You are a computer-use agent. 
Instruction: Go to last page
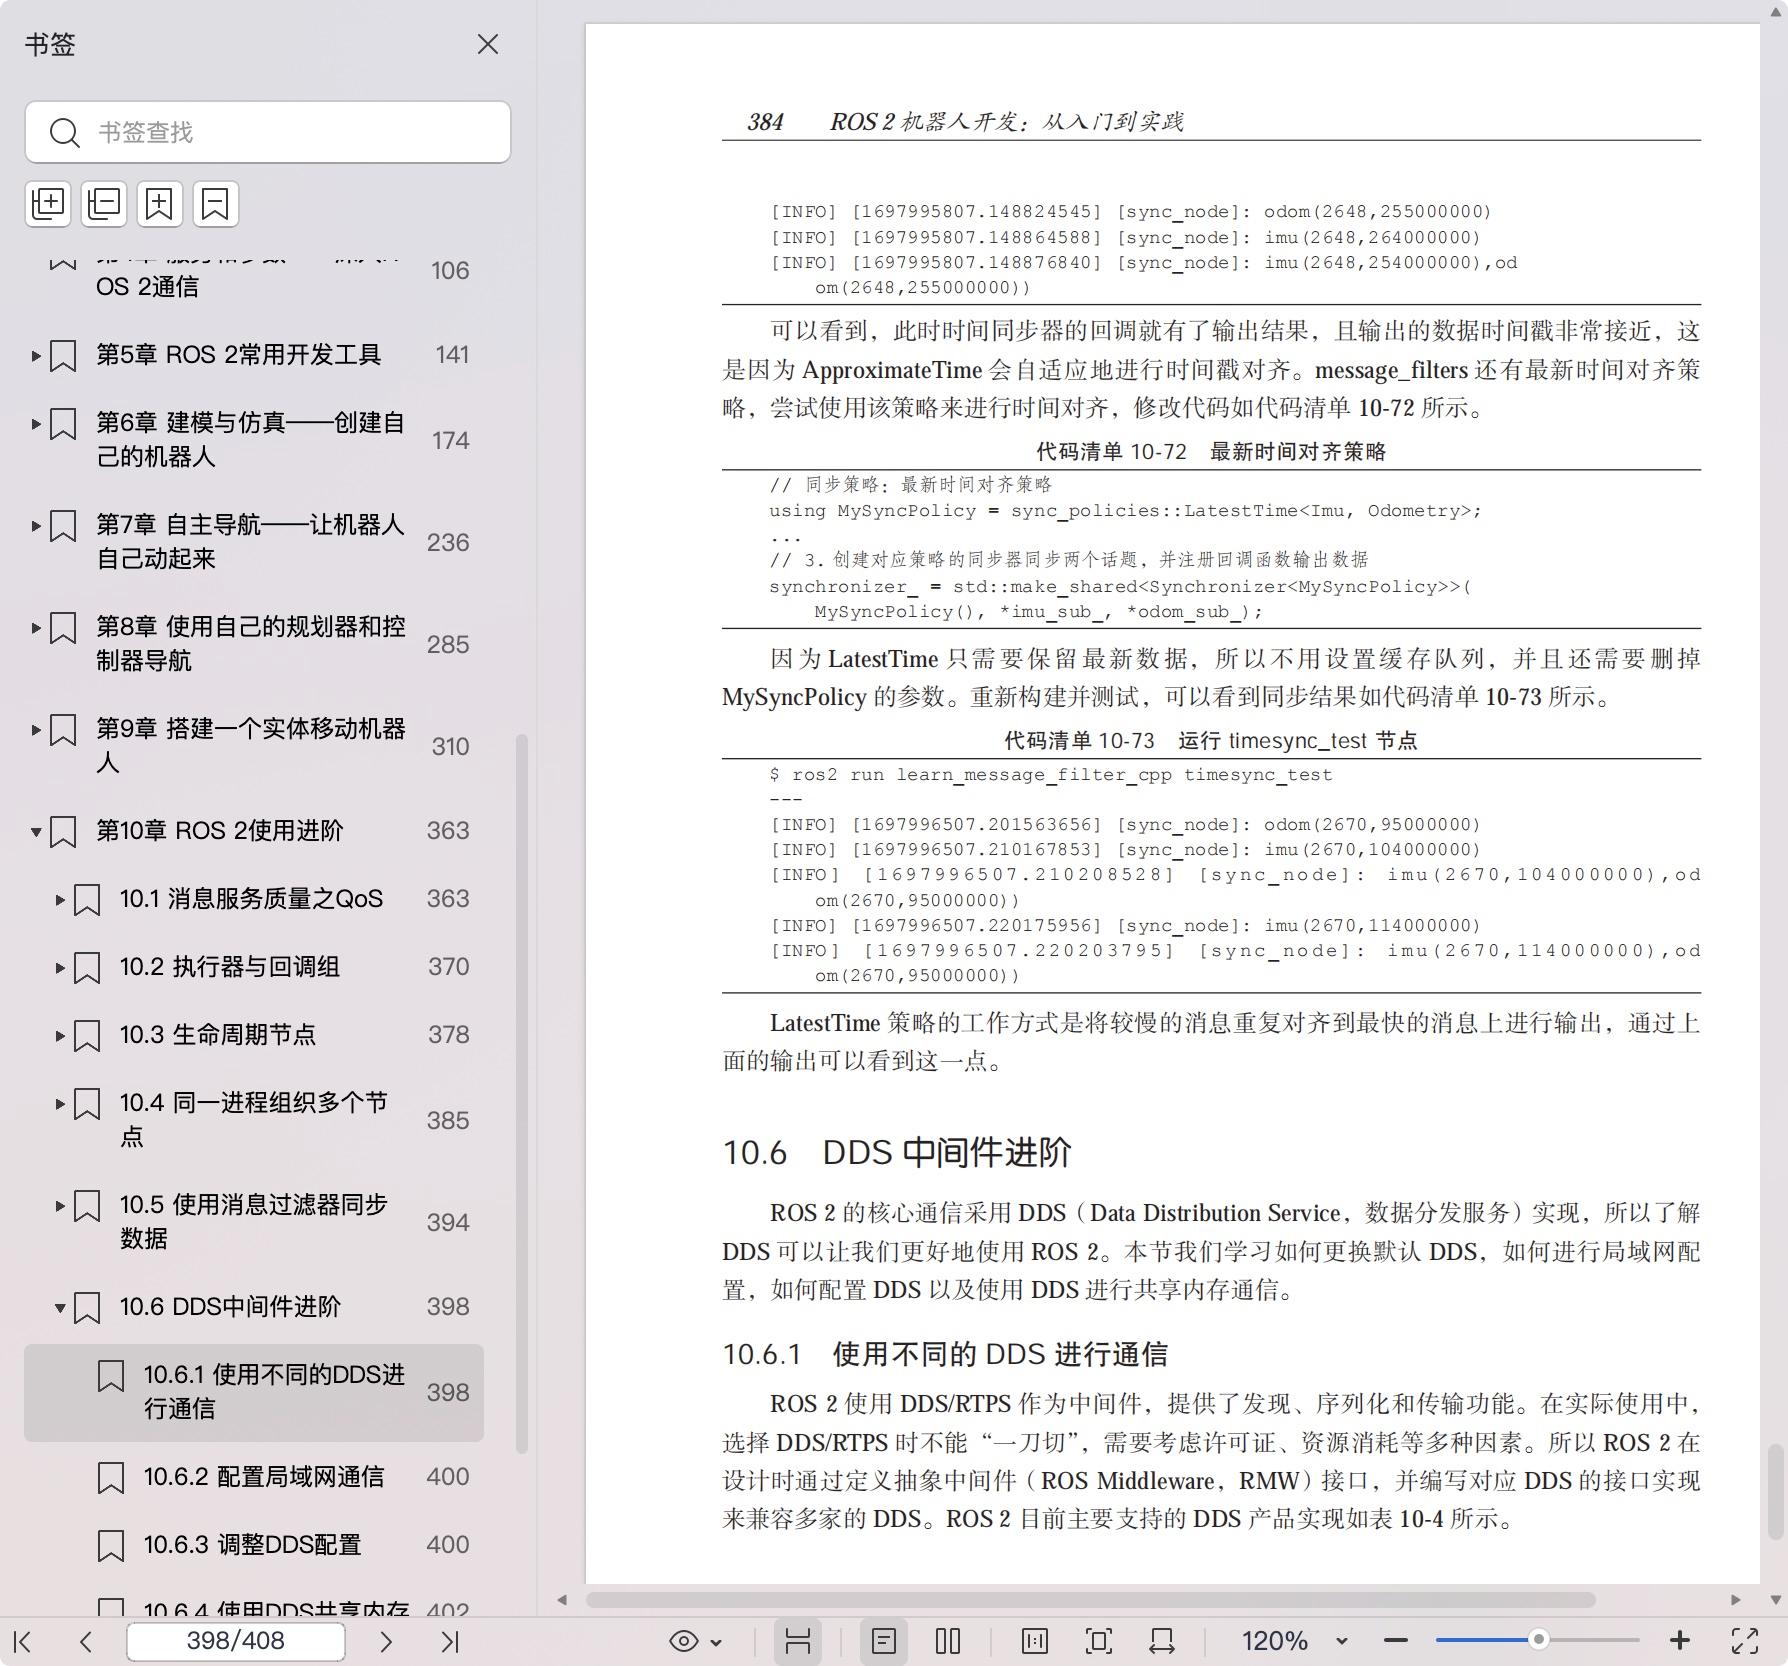coord(450,1641)
